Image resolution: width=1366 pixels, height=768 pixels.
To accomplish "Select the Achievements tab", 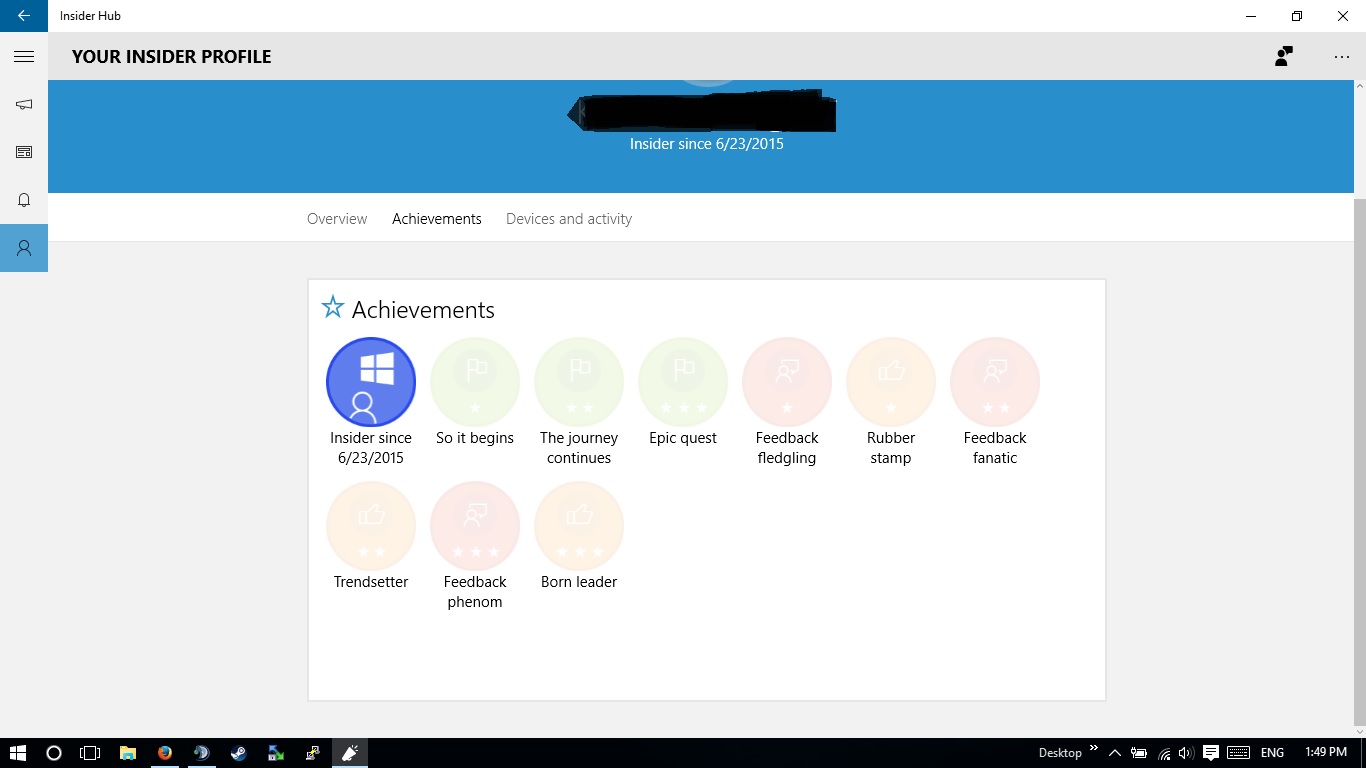I will [x=437, y=219].
